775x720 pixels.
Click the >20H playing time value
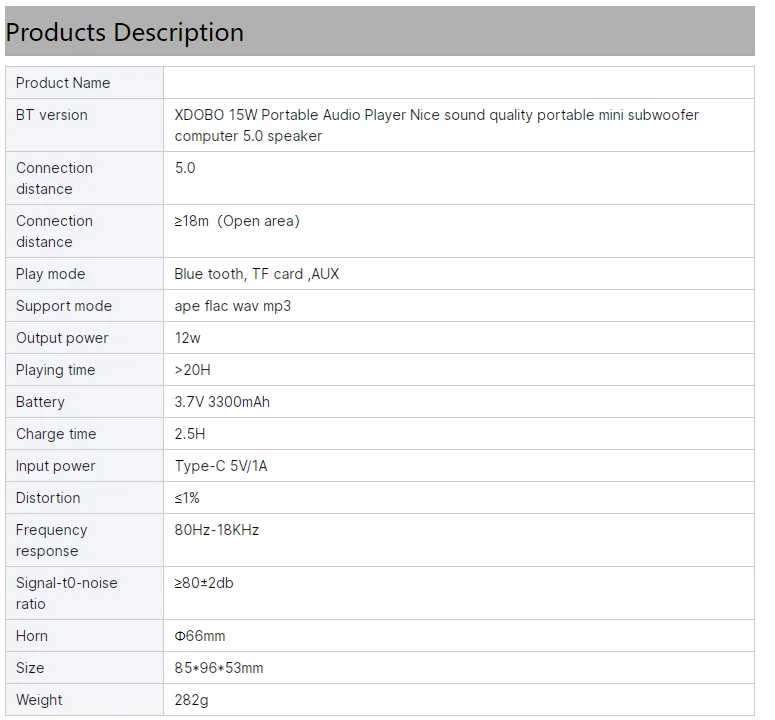pos(193,370)
